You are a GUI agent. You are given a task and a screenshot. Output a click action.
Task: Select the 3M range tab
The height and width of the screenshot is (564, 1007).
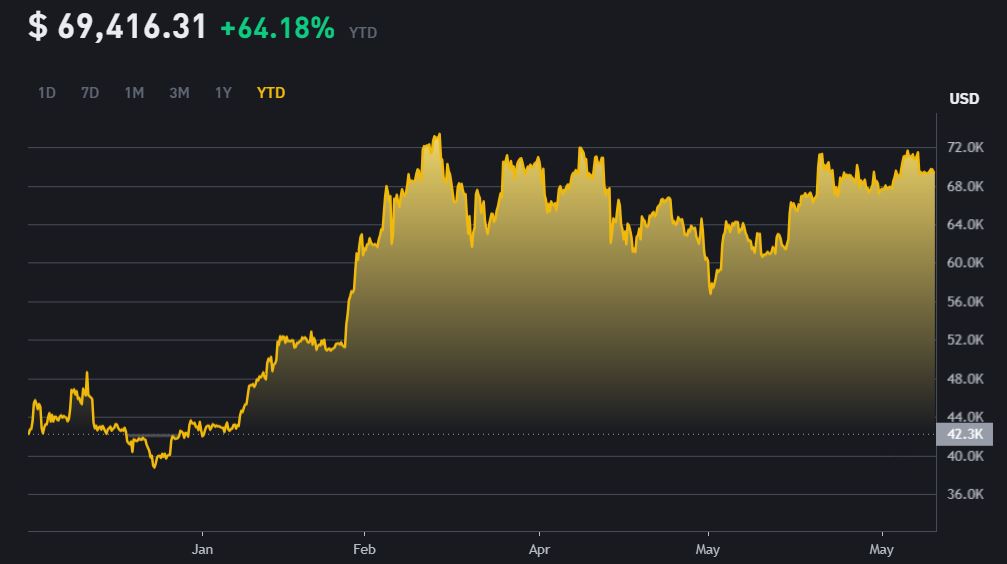(x=179, y=93)
